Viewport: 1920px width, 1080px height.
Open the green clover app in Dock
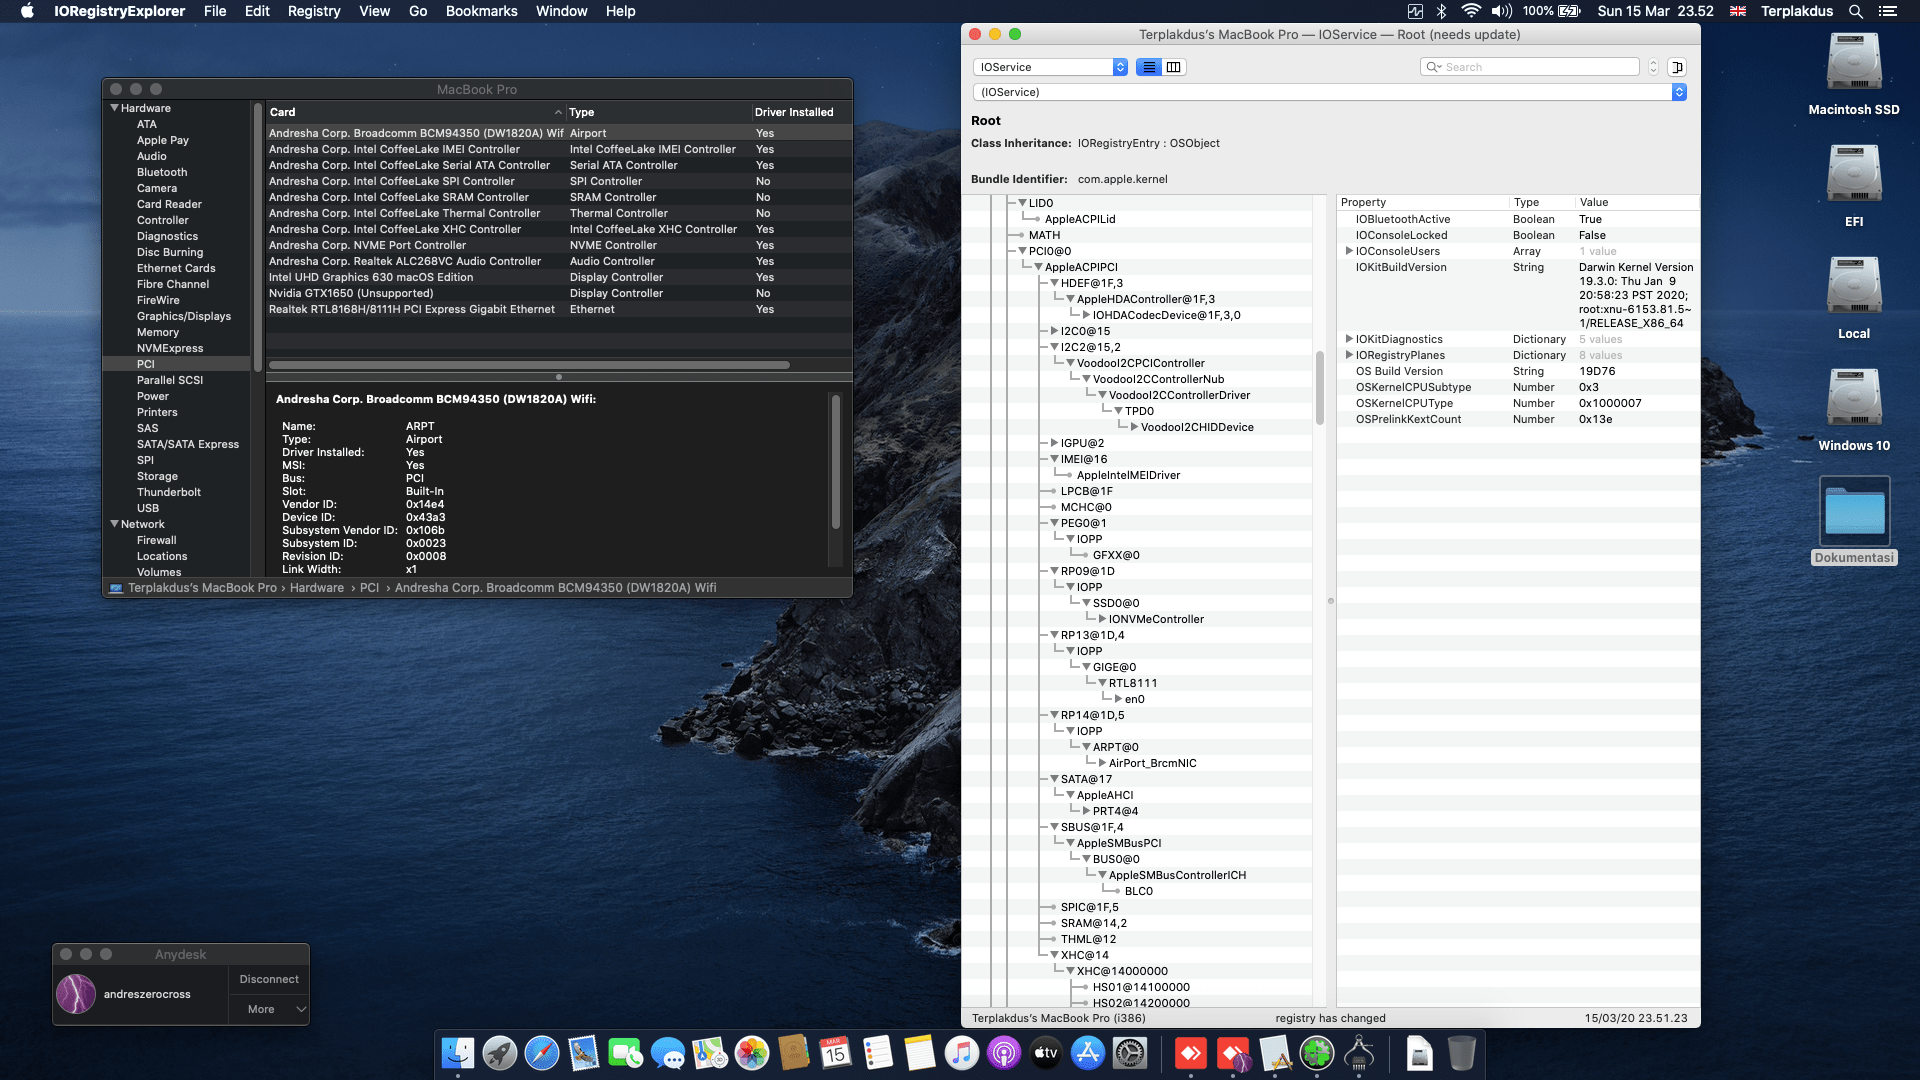point(1316,1053)
